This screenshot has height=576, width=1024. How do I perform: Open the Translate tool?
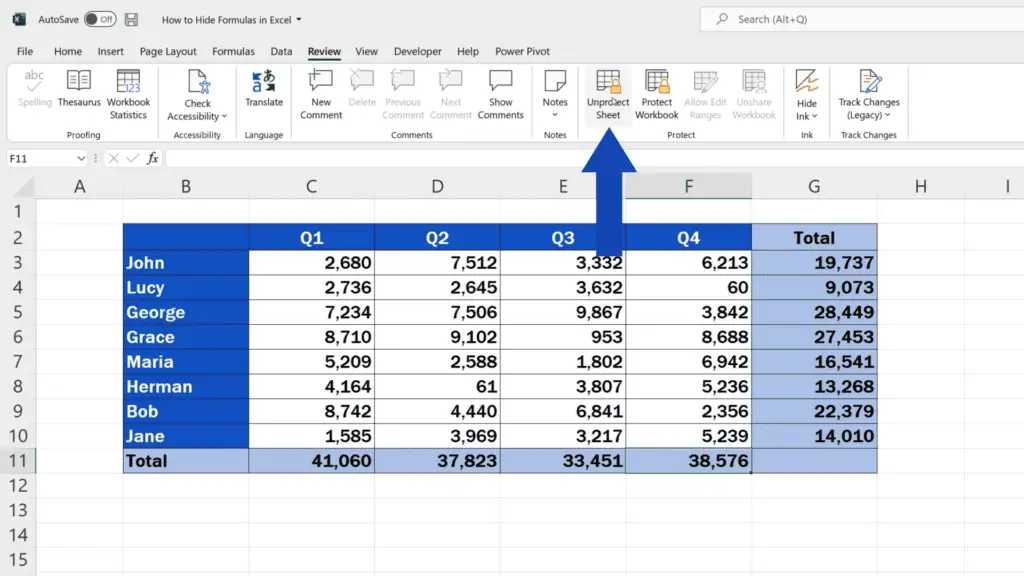pyautogui.click(x=264, y=88)
